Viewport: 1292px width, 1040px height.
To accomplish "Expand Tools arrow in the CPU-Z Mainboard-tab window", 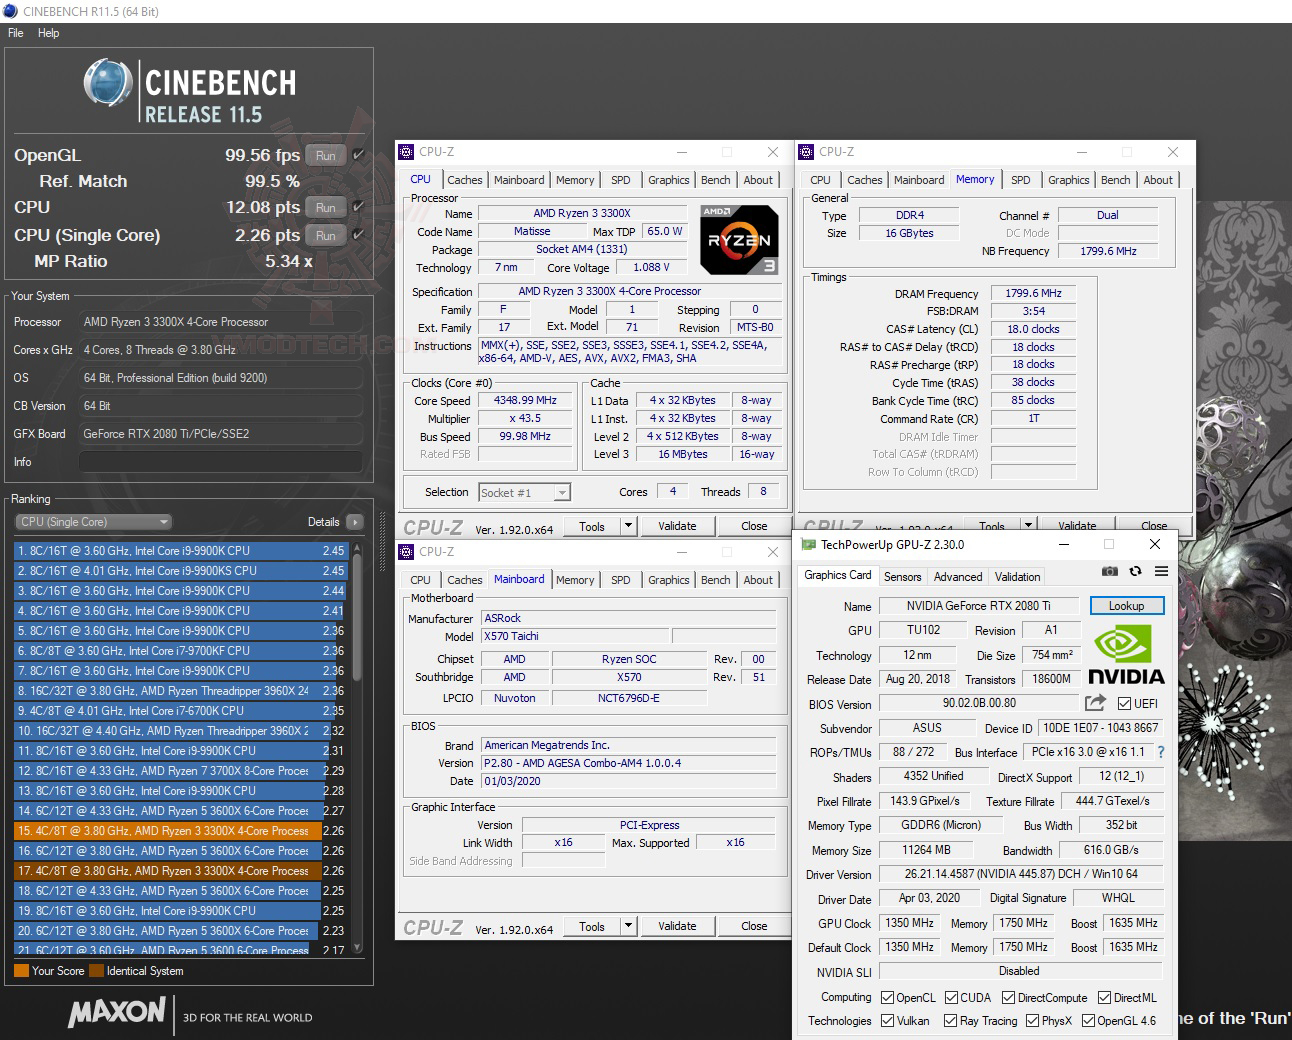I will click(628, 926).
